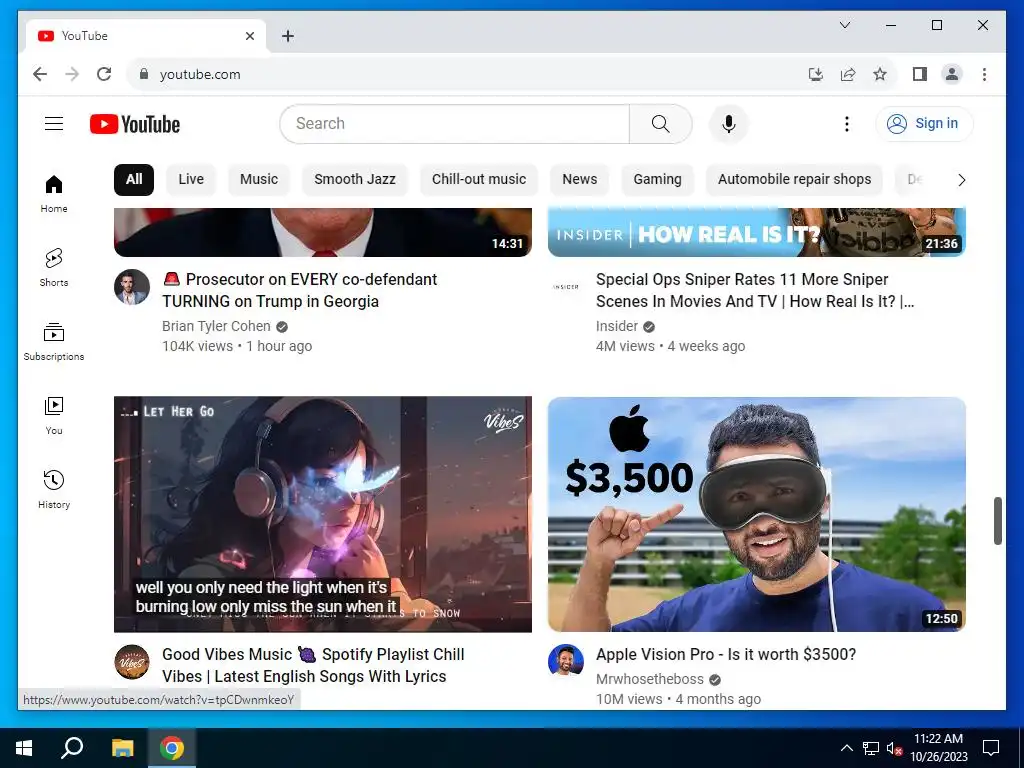Screen dimensions: 1024x768
Task: Choose the Chill-out music chip
Action: pyautogui.click(x=479, y=180)
